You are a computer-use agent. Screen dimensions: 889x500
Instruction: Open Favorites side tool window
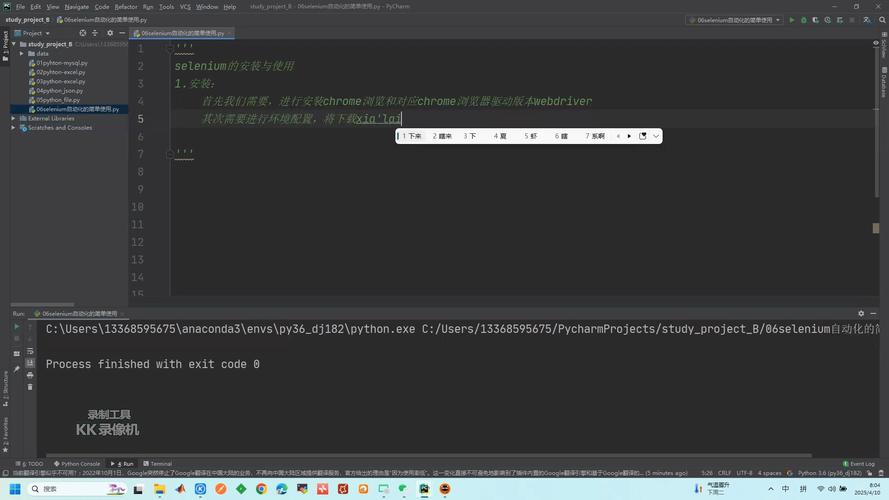(x=6, y=434)
